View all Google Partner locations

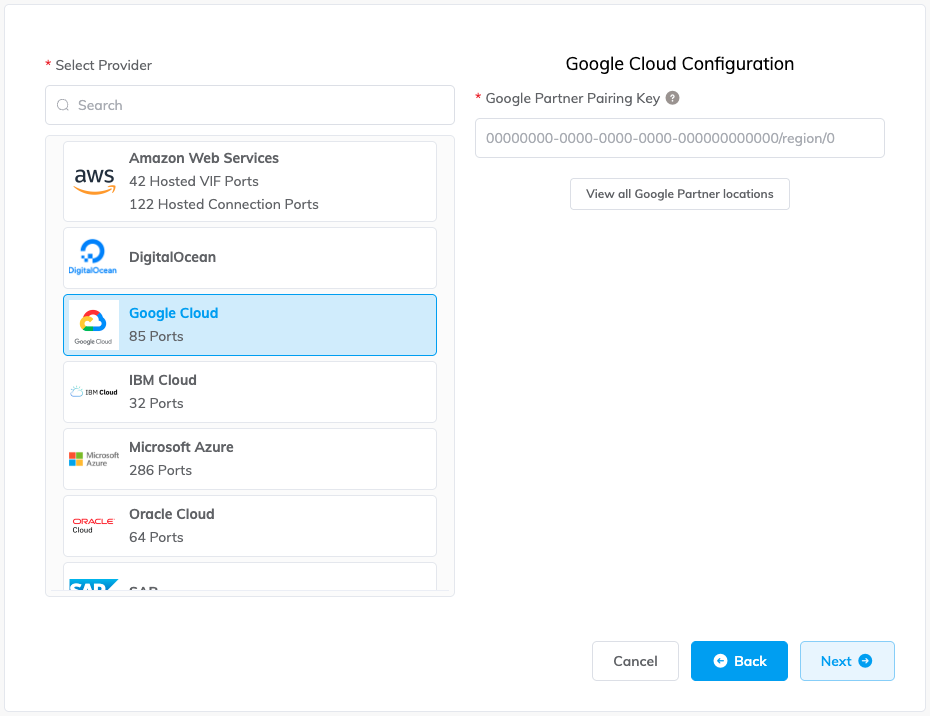pos(679,194)
